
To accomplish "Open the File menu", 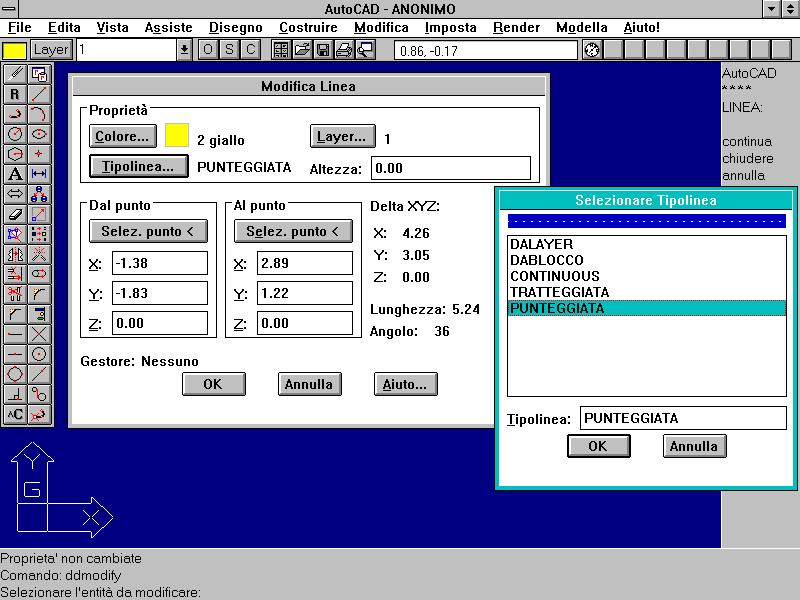I will tap(20, 28).
